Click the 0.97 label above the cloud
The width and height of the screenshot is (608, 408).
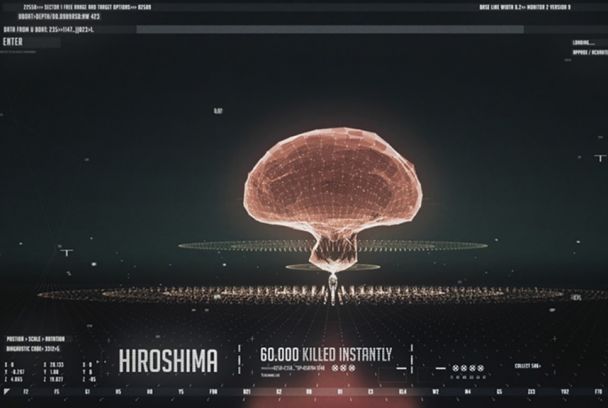[218, 110]
